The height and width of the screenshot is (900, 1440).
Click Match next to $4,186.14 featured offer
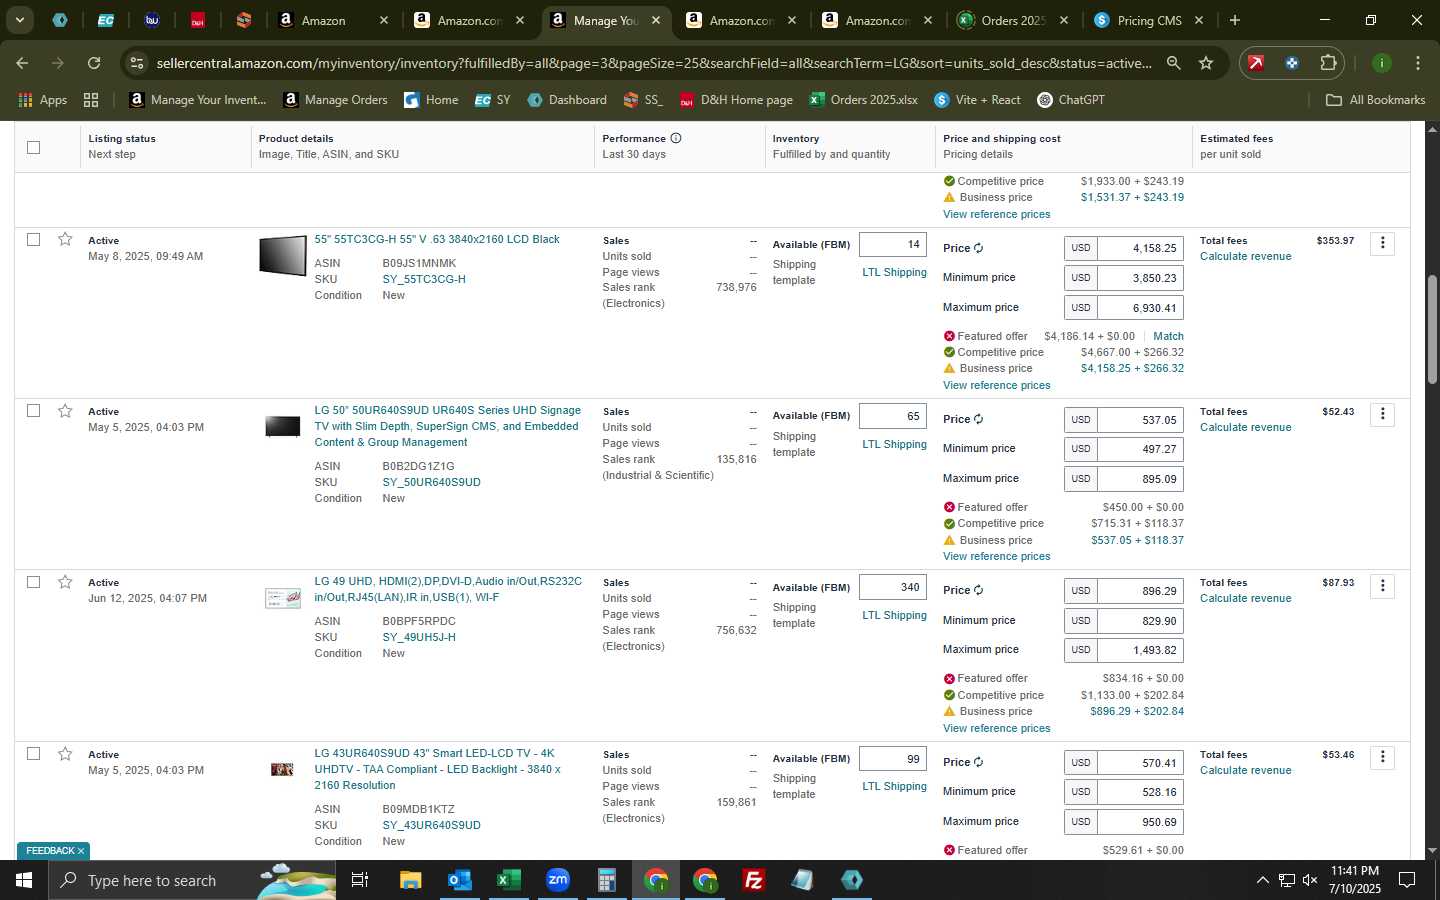[x=1168, y=336]
